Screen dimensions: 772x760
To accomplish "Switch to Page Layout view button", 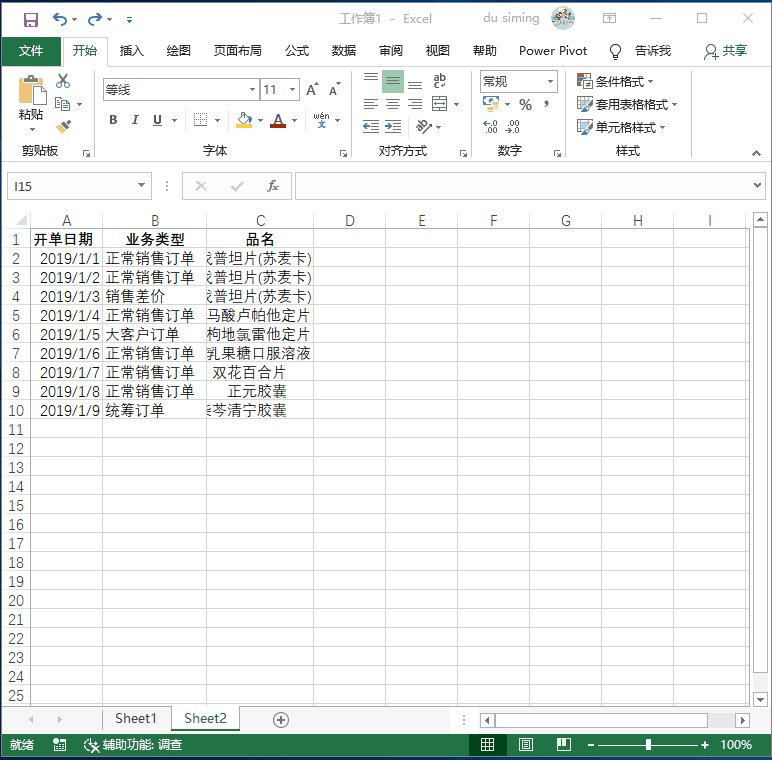I will [525, 745].
